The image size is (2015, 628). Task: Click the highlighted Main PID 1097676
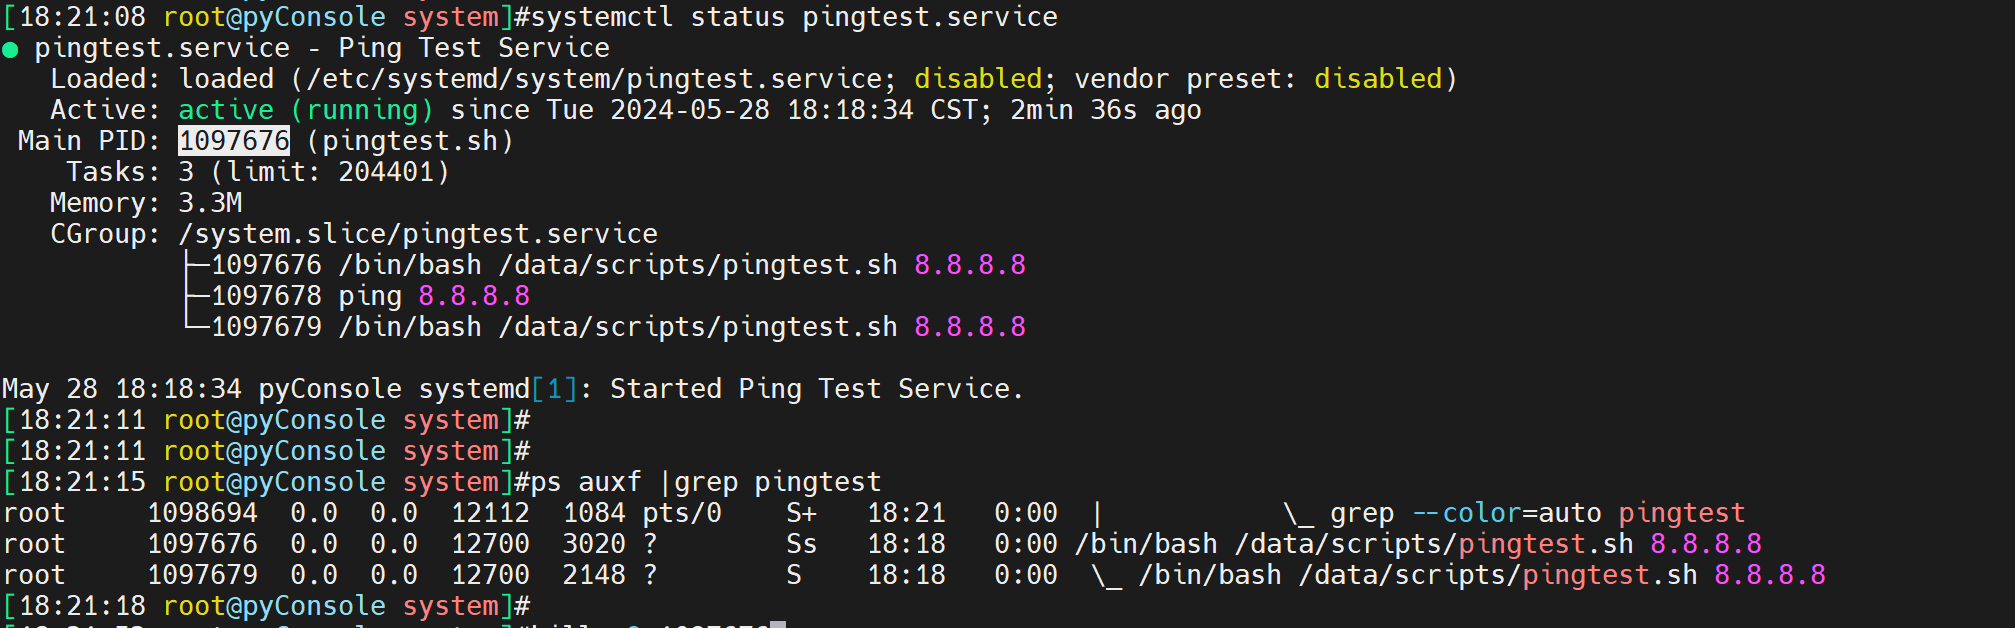coord(234,141)
